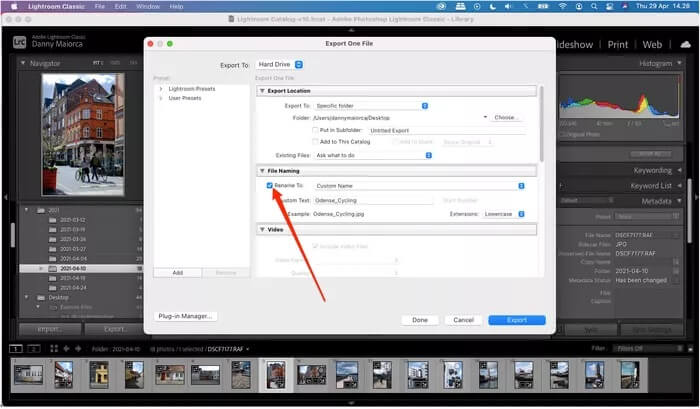This screenshot has width=700, height=409.
Task: Expand the User Presets group
Action: pos(161,98)
